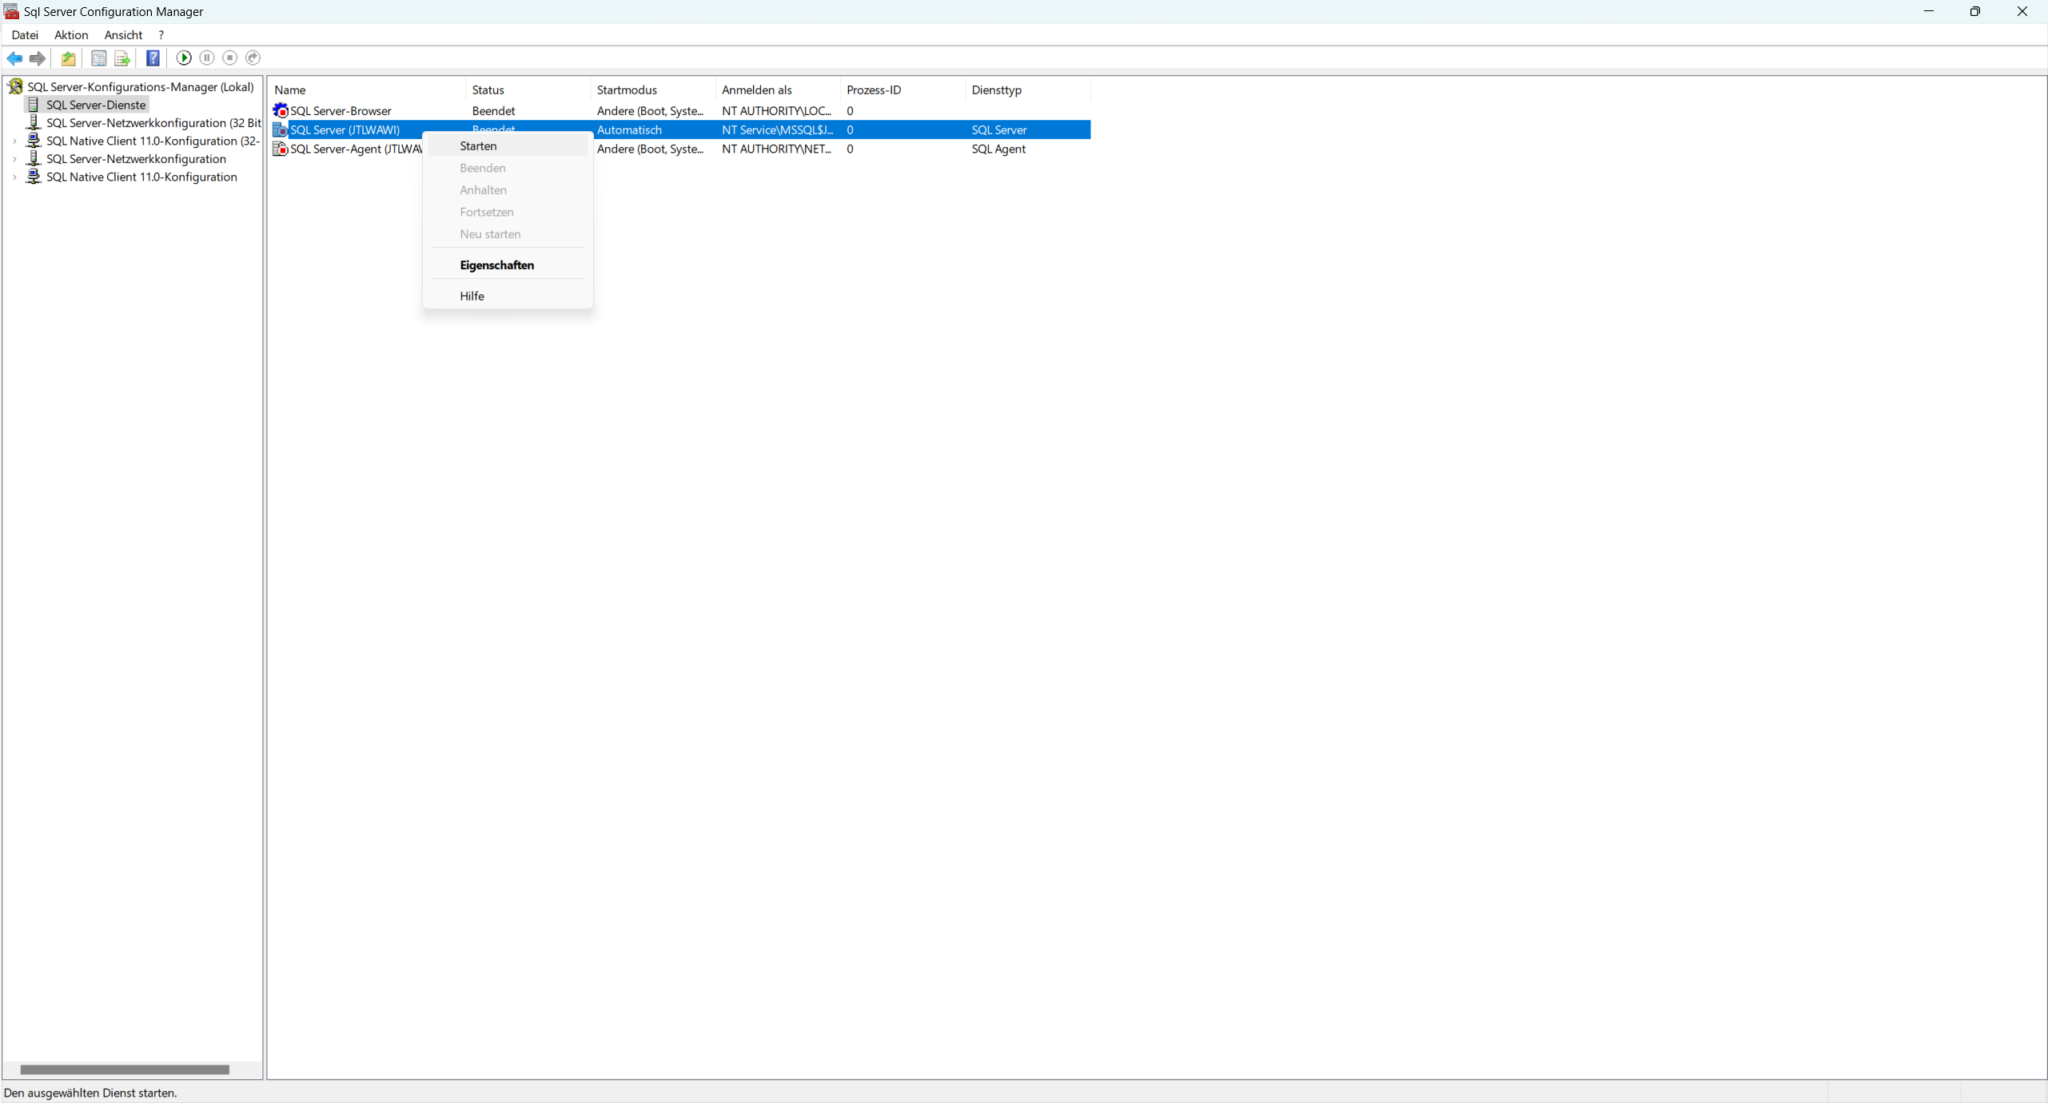Click Beendet status of SQL Server-Browser

[x=493, y=111]
